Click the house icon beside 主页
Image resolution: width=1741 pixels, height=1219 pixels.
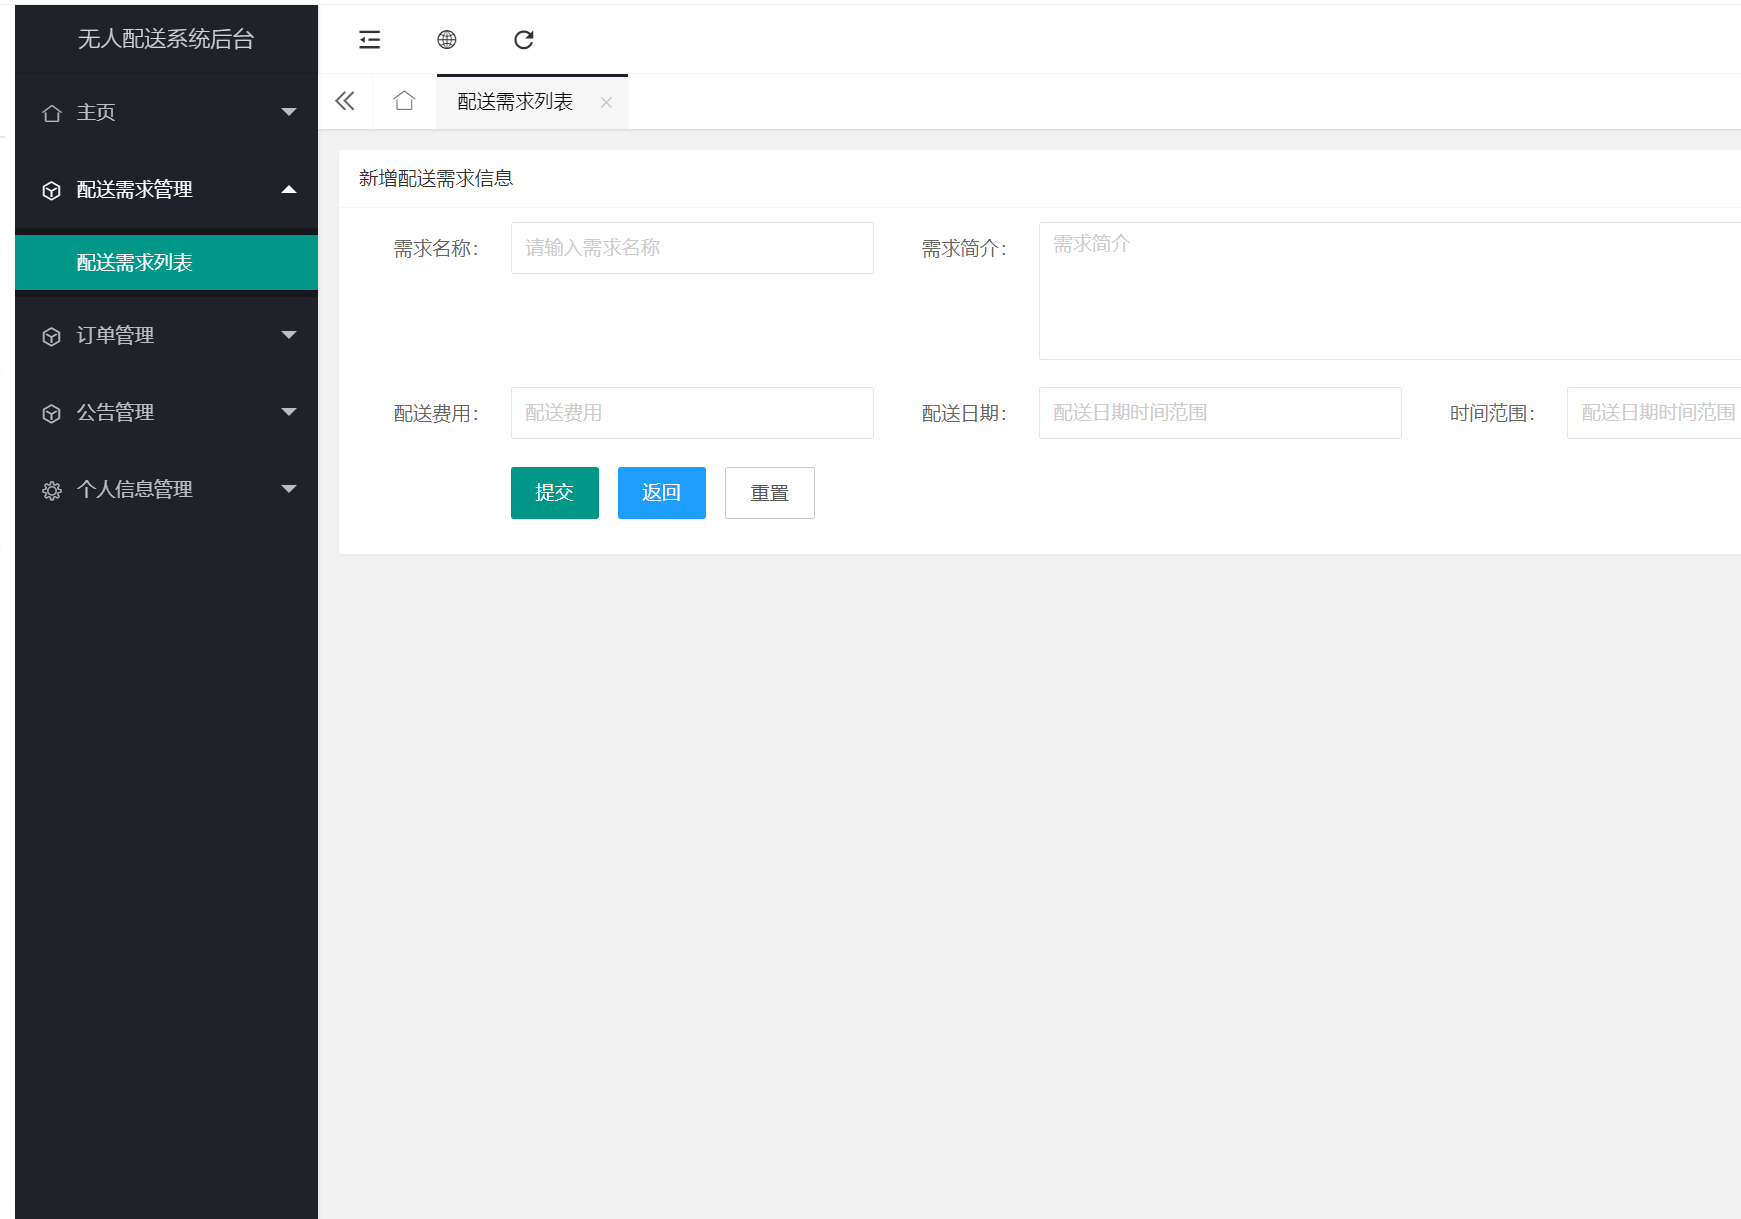[x=52, y=114]
